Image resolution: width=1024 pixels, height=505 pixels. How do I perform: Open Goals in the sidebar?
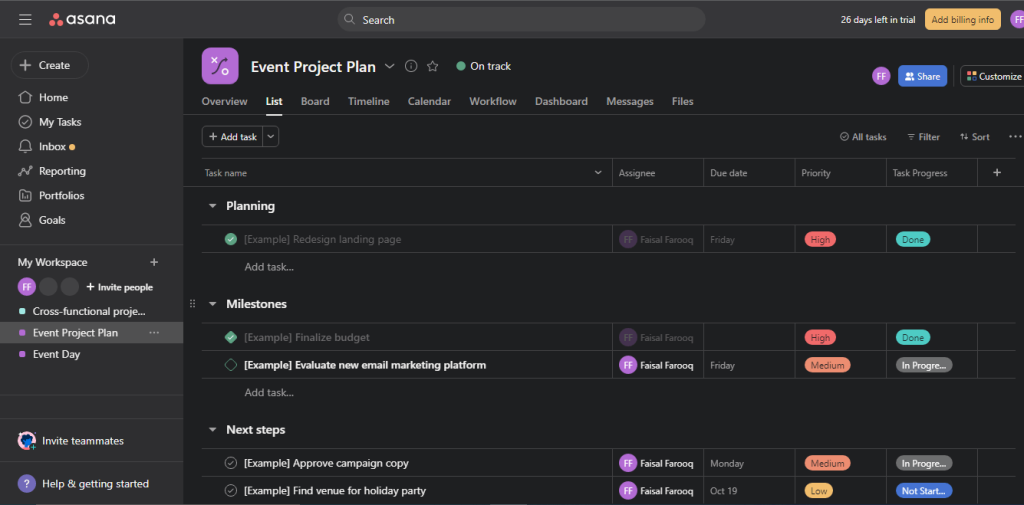coord(42,220)
